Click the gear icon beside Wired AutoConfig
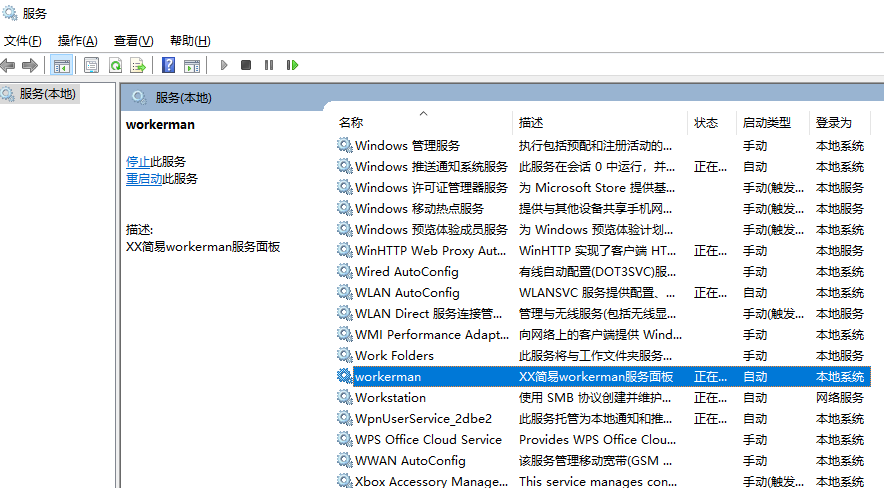 click(344, 271)
